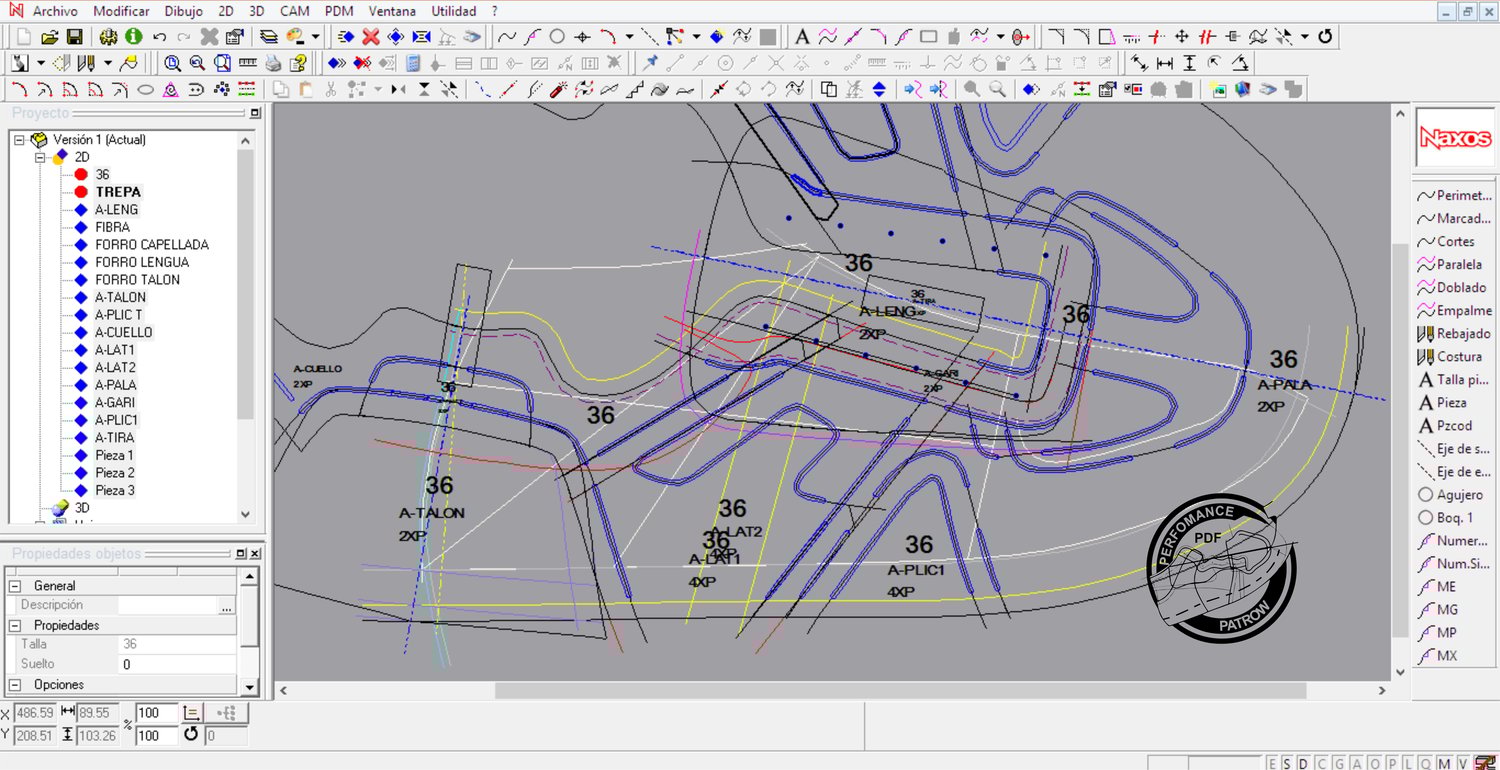
Task: Click the Save floppy disk icon
Action: coord(74,37)
